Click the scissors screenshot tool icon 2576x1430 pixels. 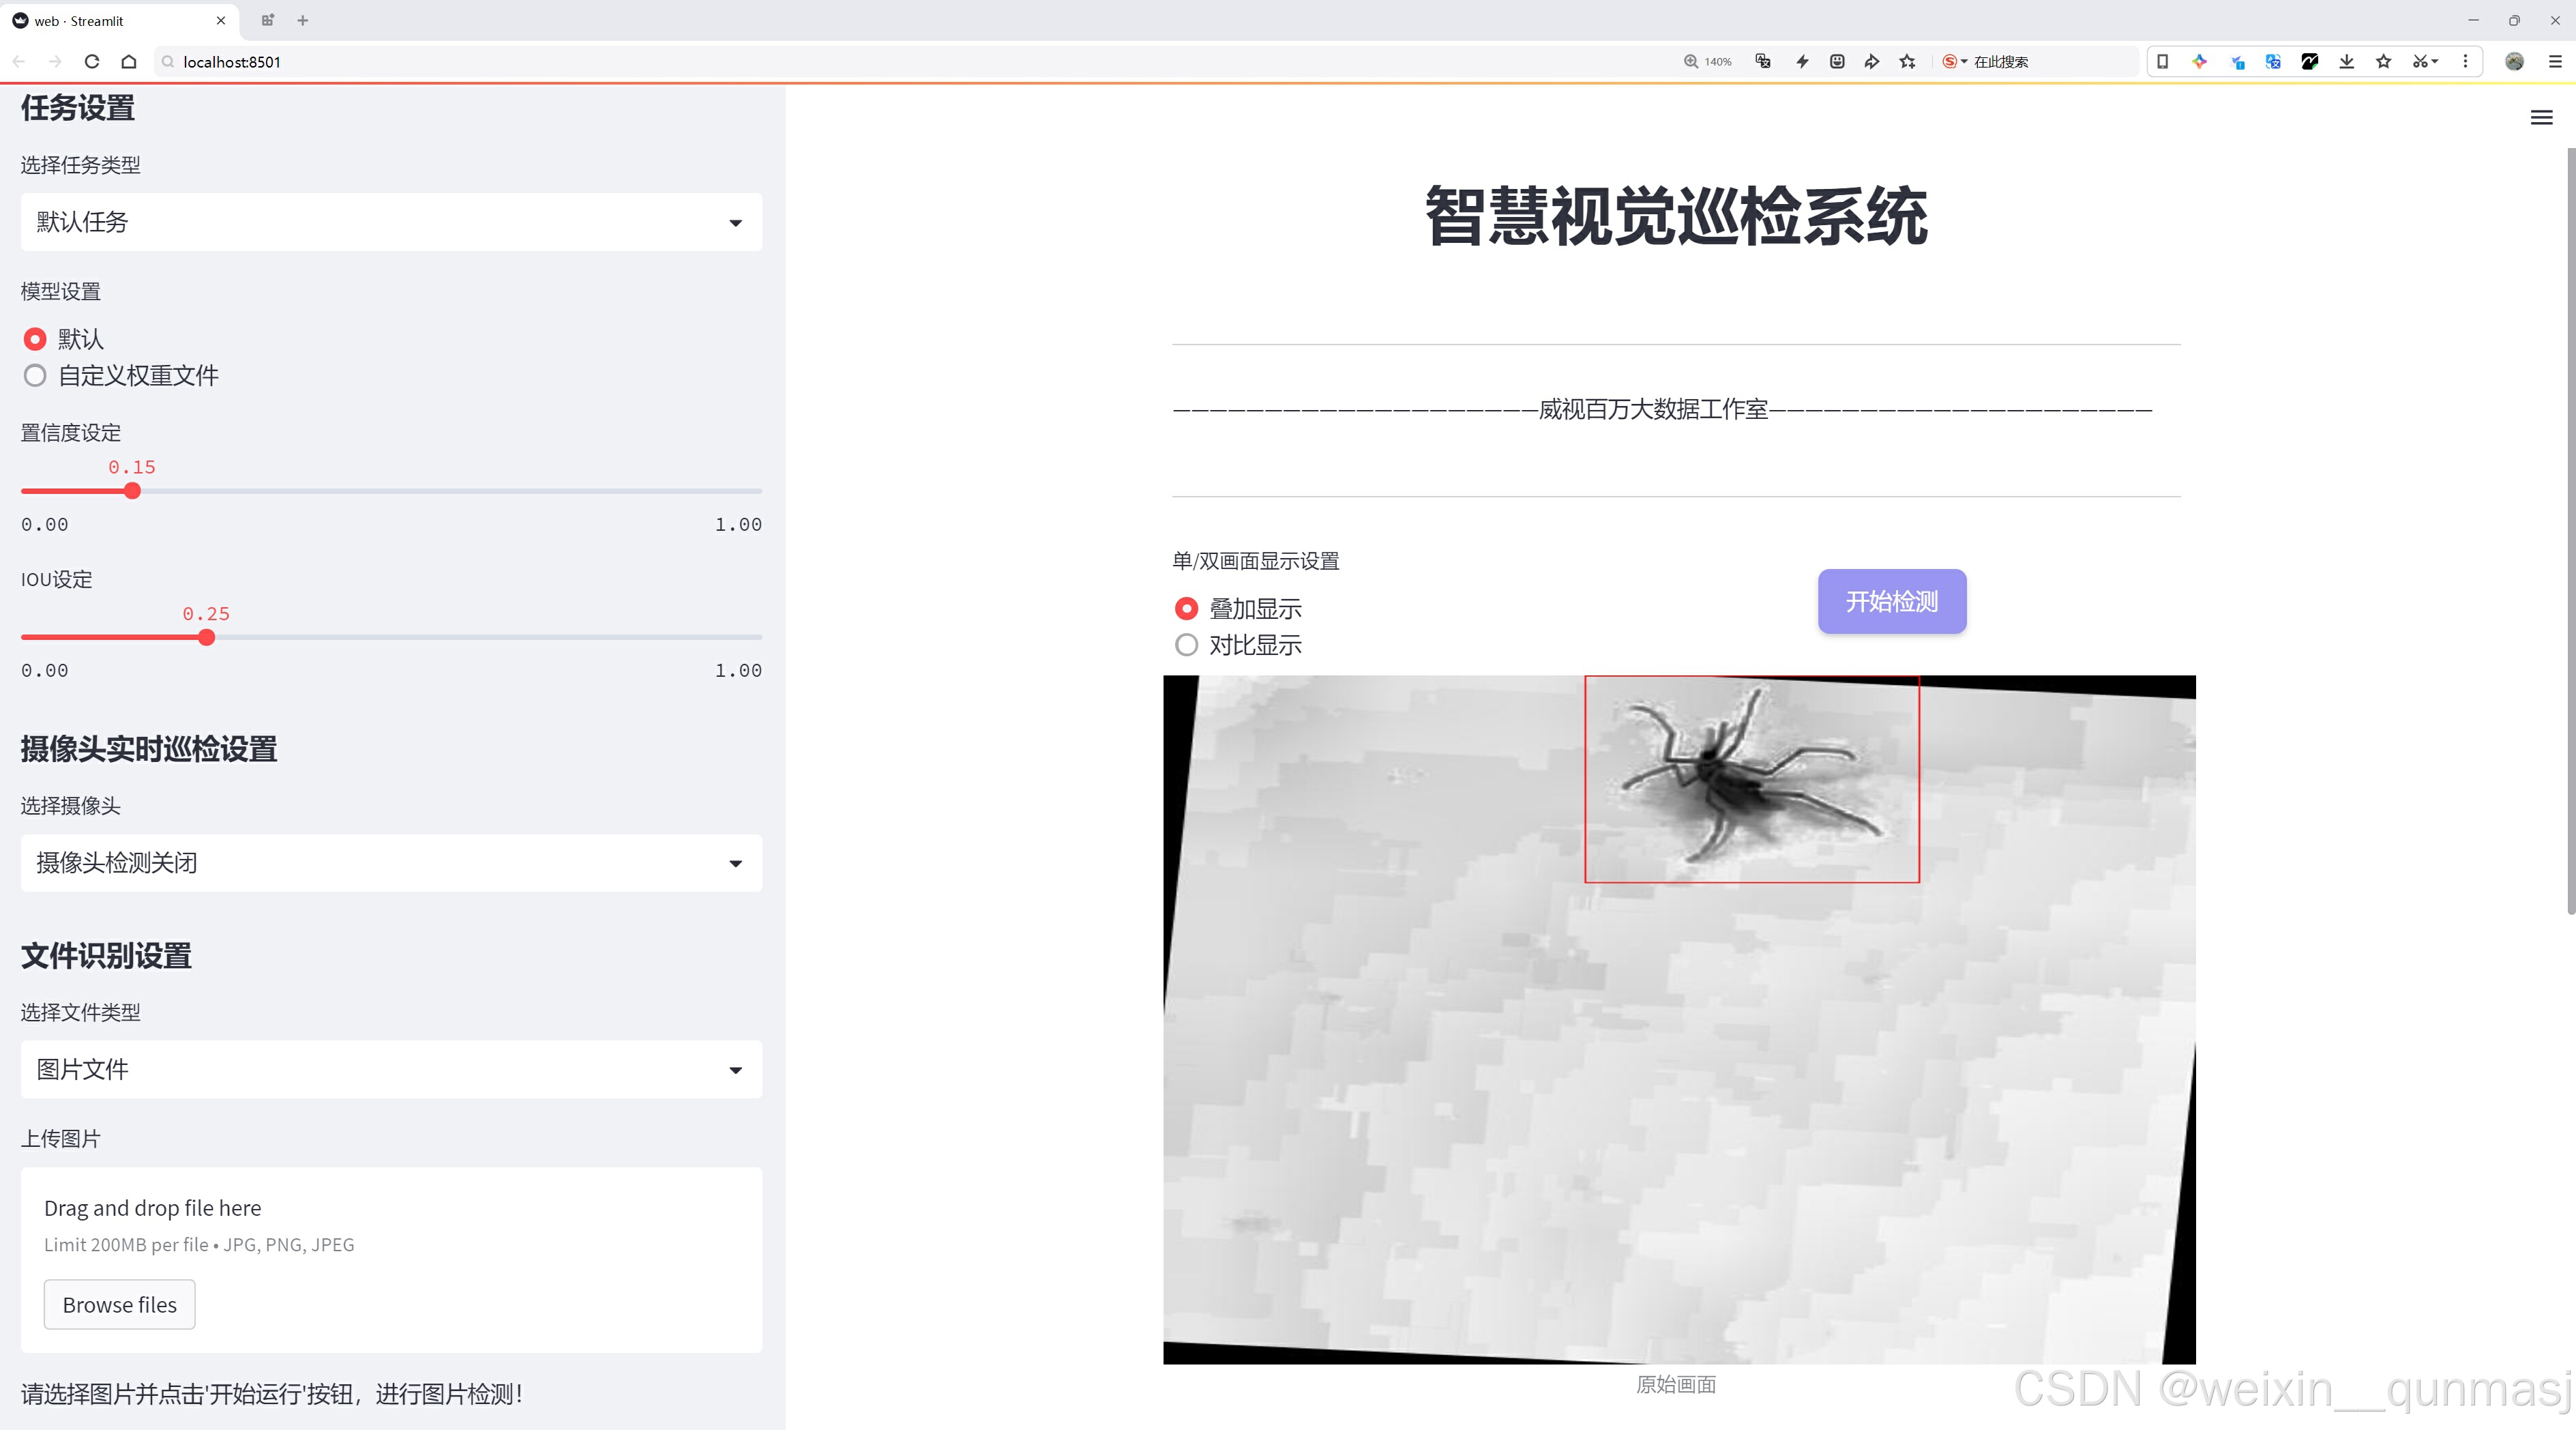pos(2419,62)
